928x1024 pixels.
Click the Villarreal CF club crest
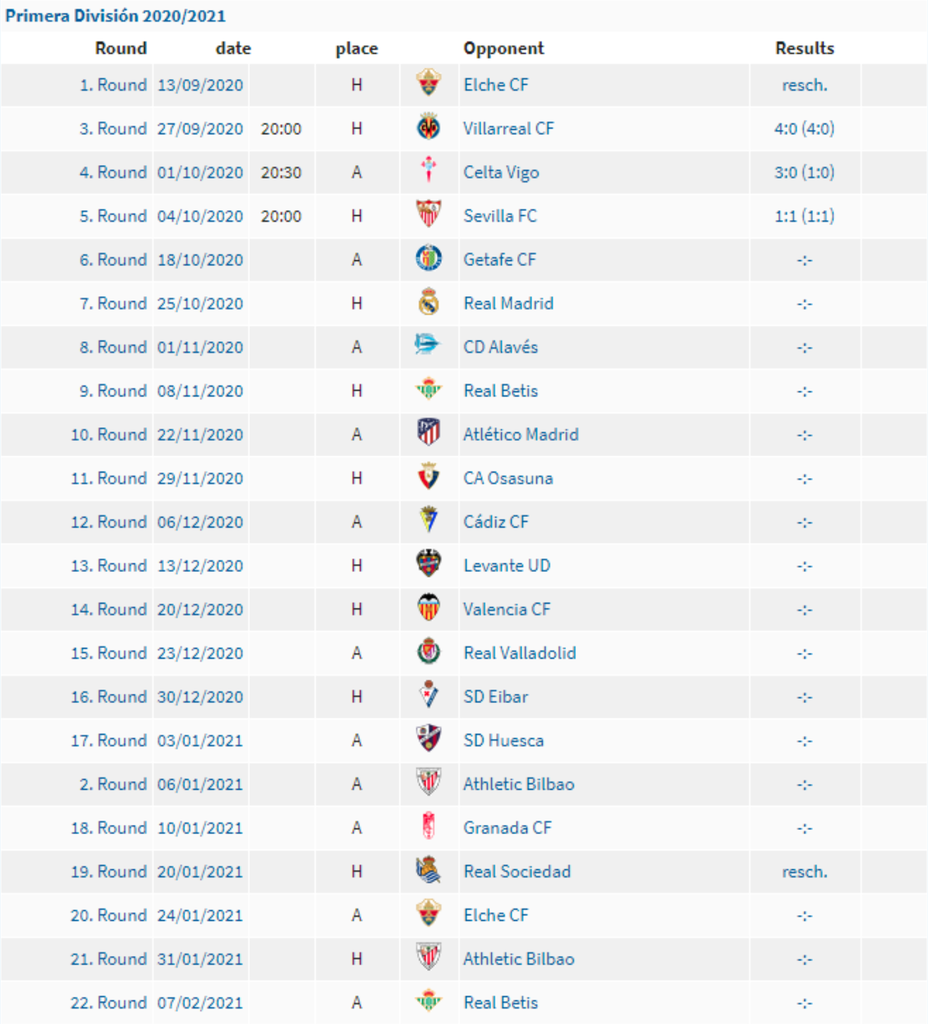[429, 128]
